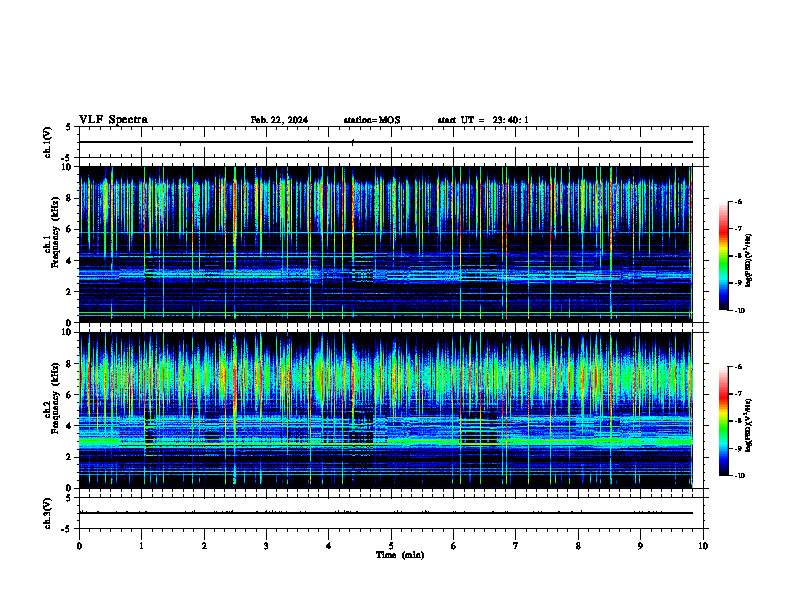792x612 pixels.
Task: Click the time axis tick label "7"
Action: tap(516, 546)
